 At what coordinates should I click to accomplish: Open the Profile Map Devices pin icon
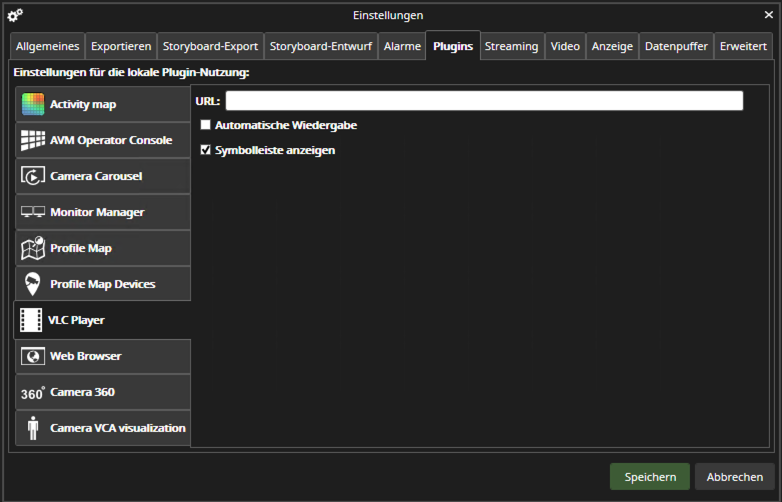point(34,284)
